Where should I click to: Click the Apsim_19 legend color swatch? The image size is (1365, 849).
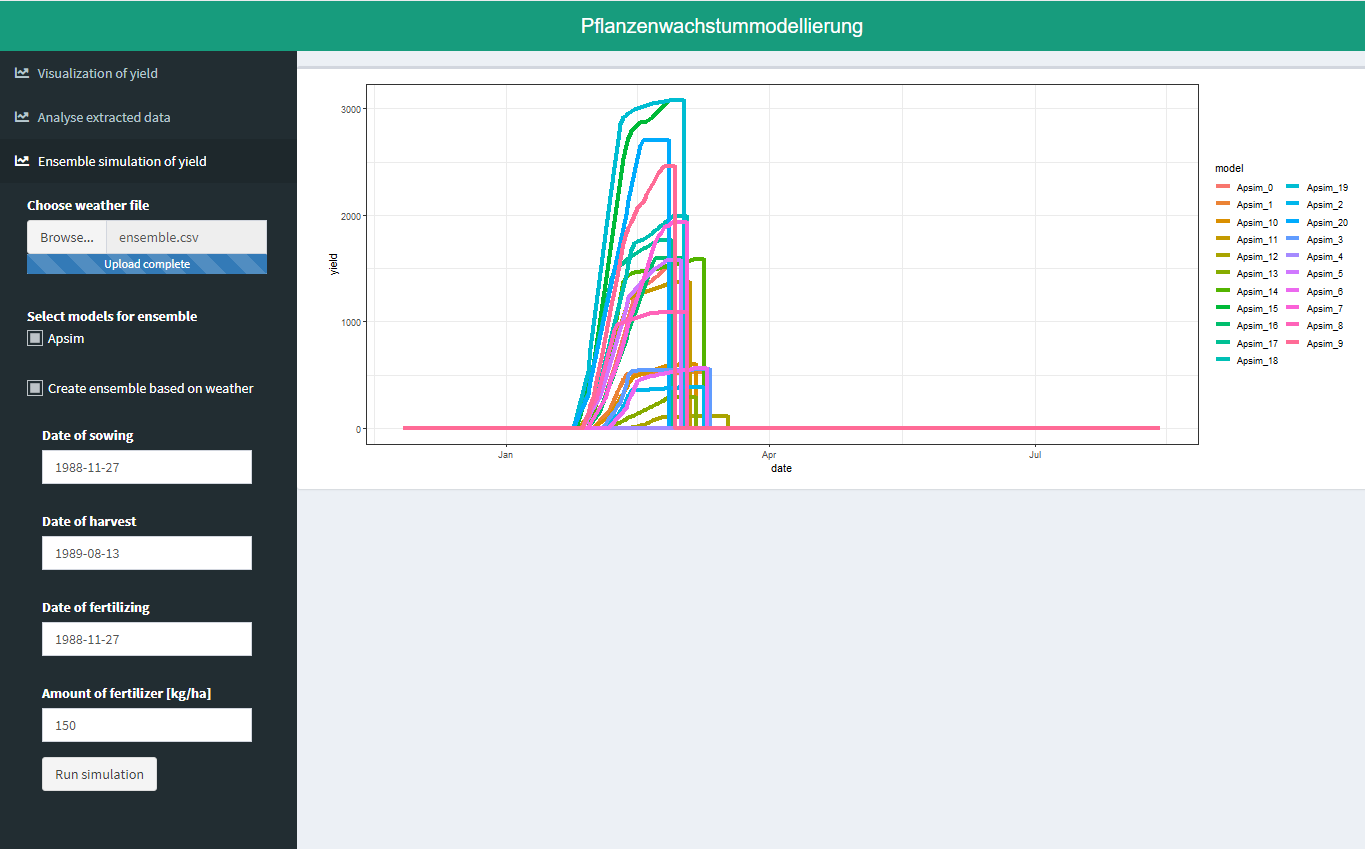pos(1292,187)
